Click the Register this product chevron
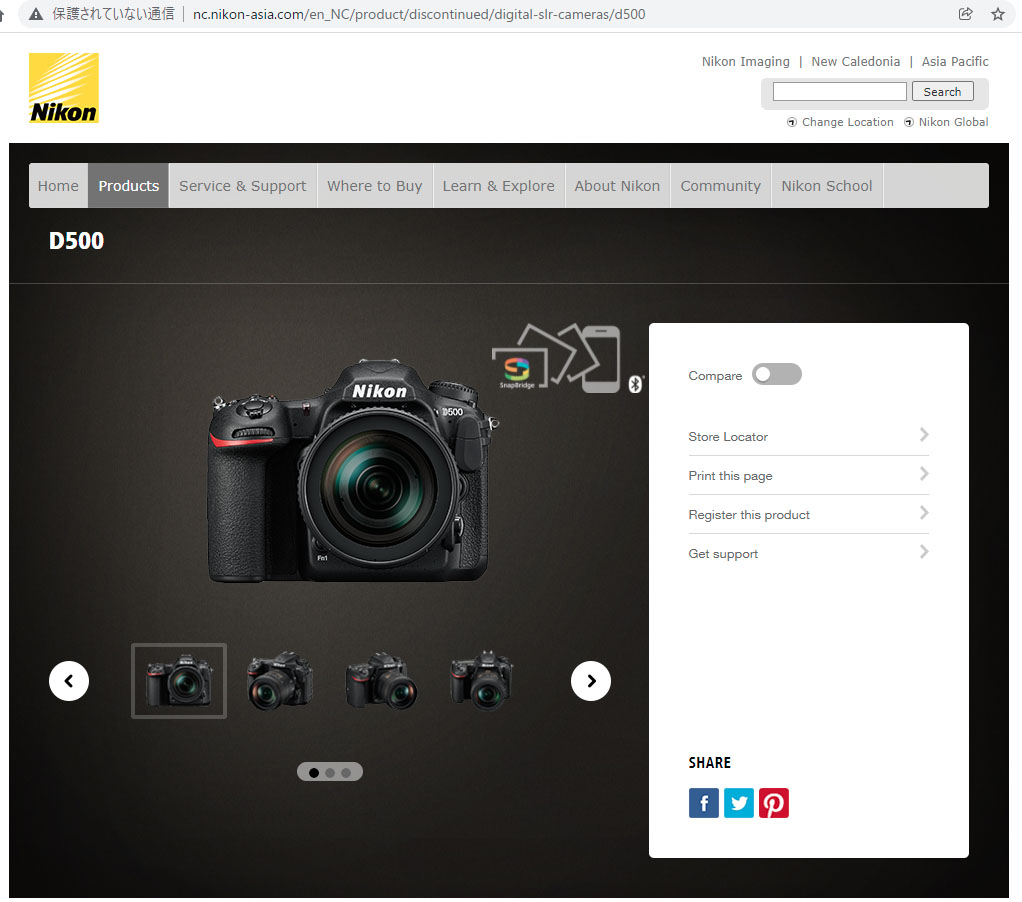Screen dimensions: 1022x902 coord(924,513)
